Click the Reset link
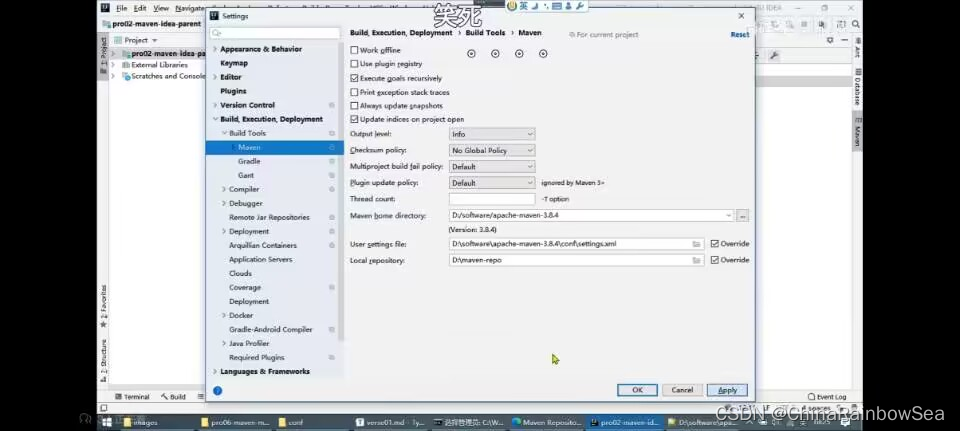The width and height of the screenshot is (960, 431). [x=740, y=34]
